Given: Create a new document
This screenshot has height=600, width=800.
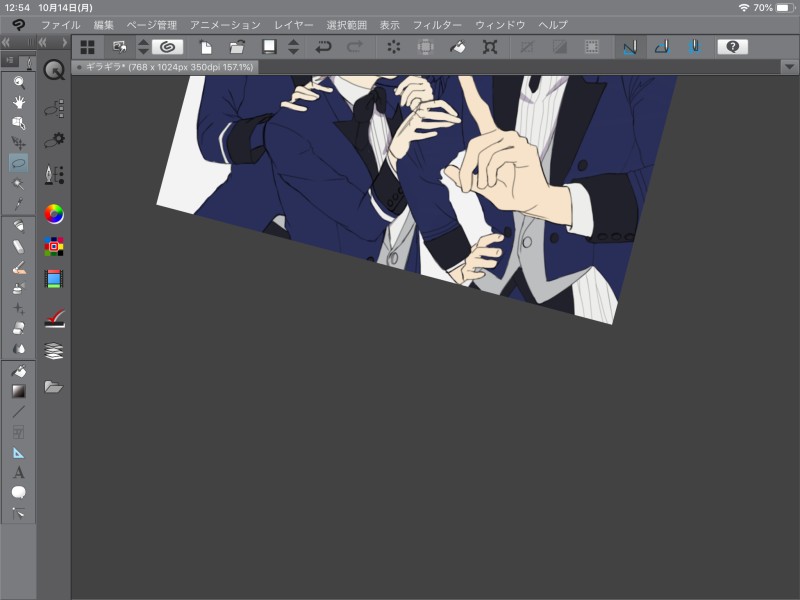Looking at the screenshot, I should click(x=206, y=47).
